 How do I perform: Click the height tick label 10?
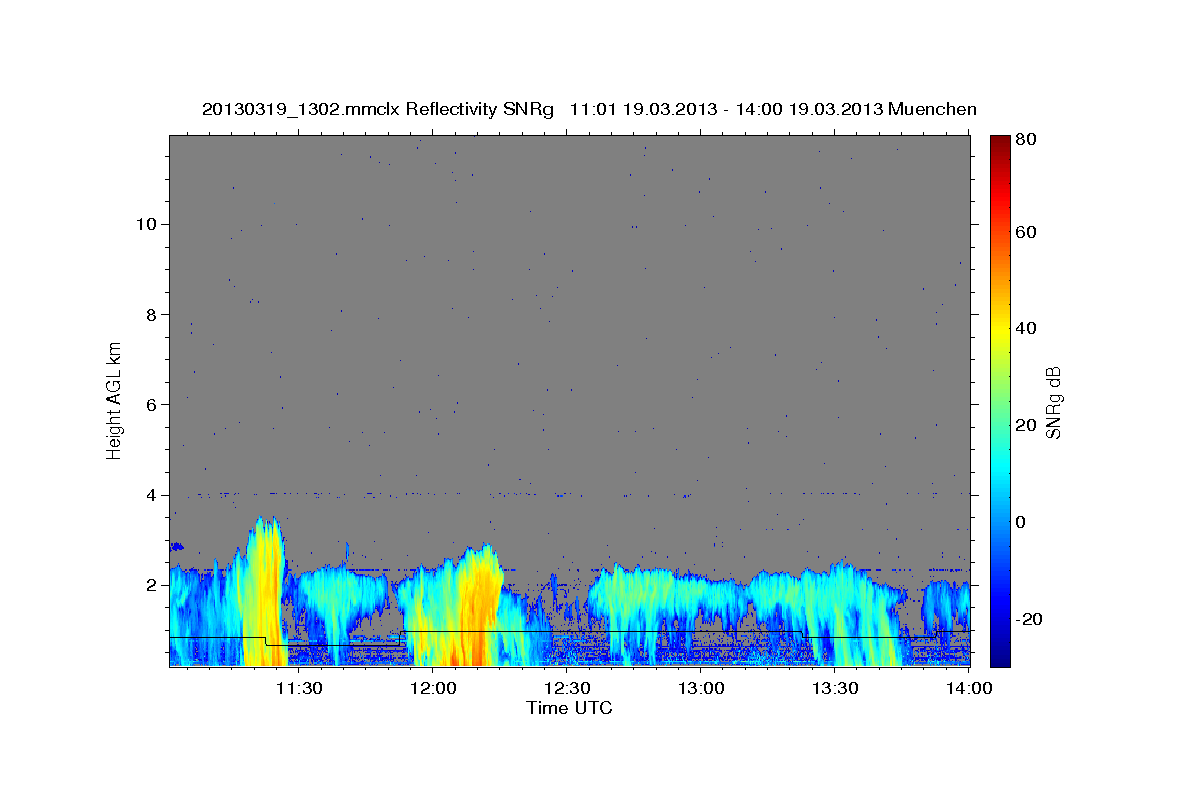(146, 224)
